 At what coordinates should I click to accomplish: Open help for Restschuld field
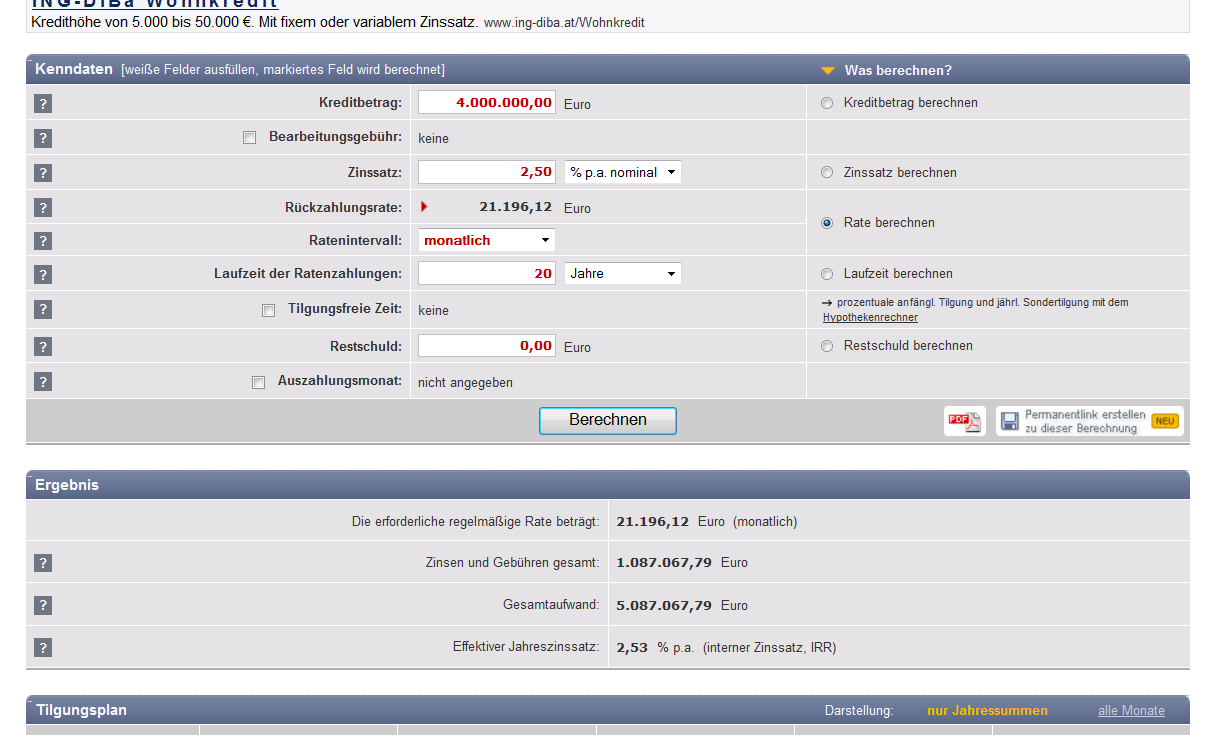42,346
